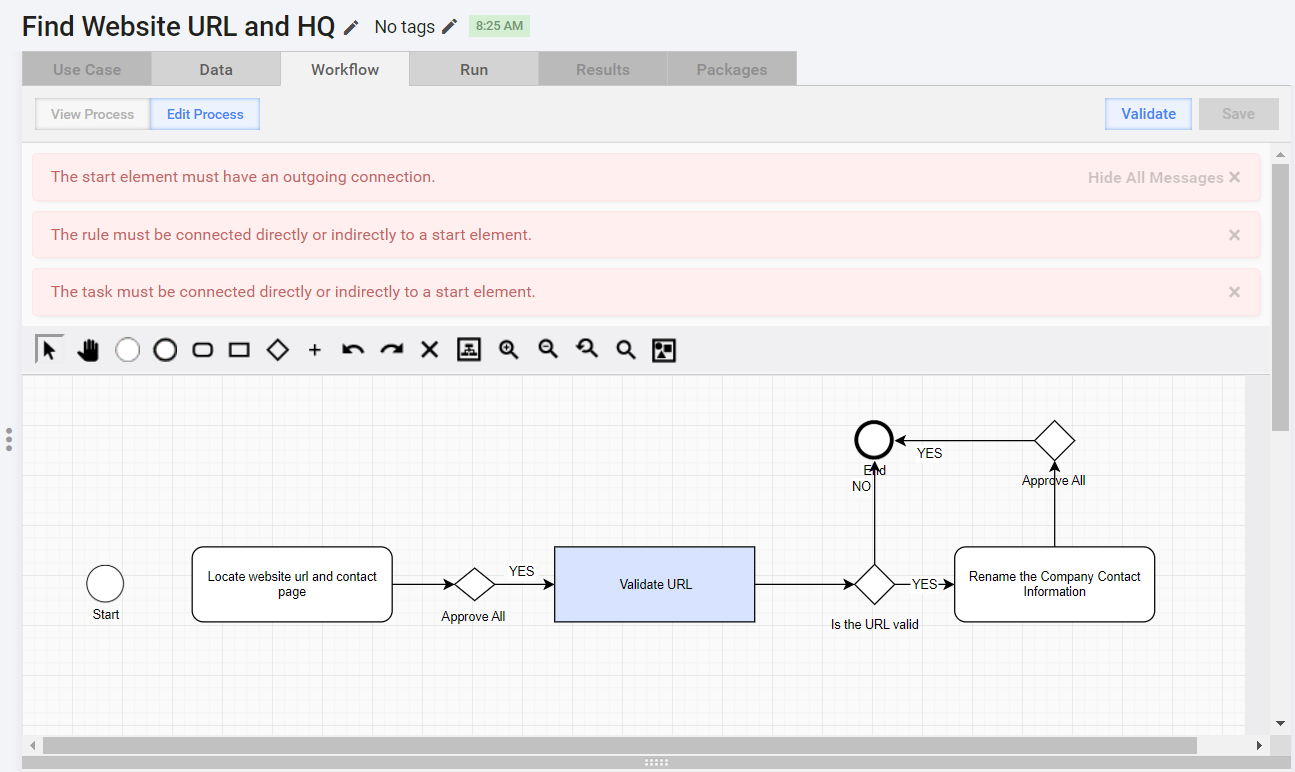1295x772 pixels.
Task: Open the Results tab
Action: tap(603, 69)
